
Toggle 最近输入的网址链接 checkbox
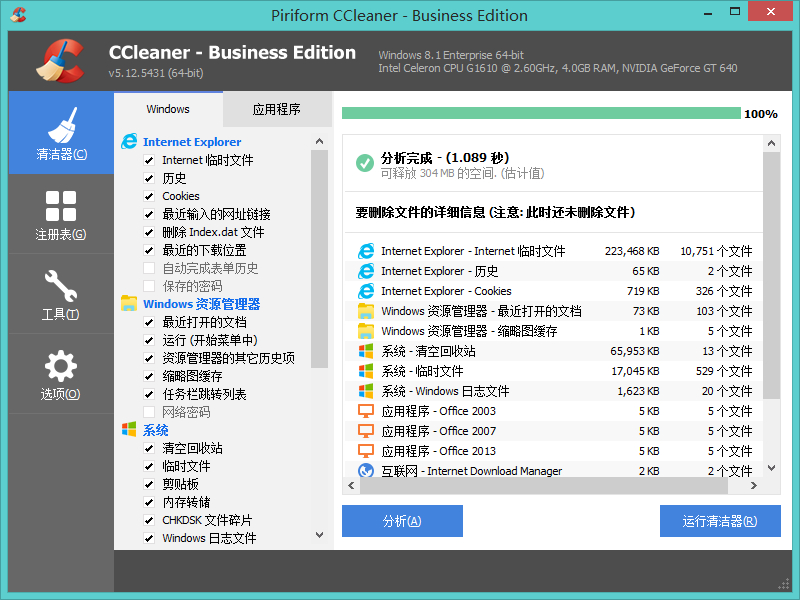tap(149, 214)
